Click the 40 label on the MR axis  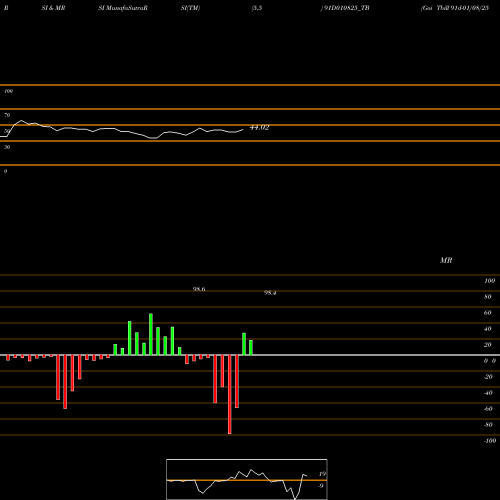point(488,329)
